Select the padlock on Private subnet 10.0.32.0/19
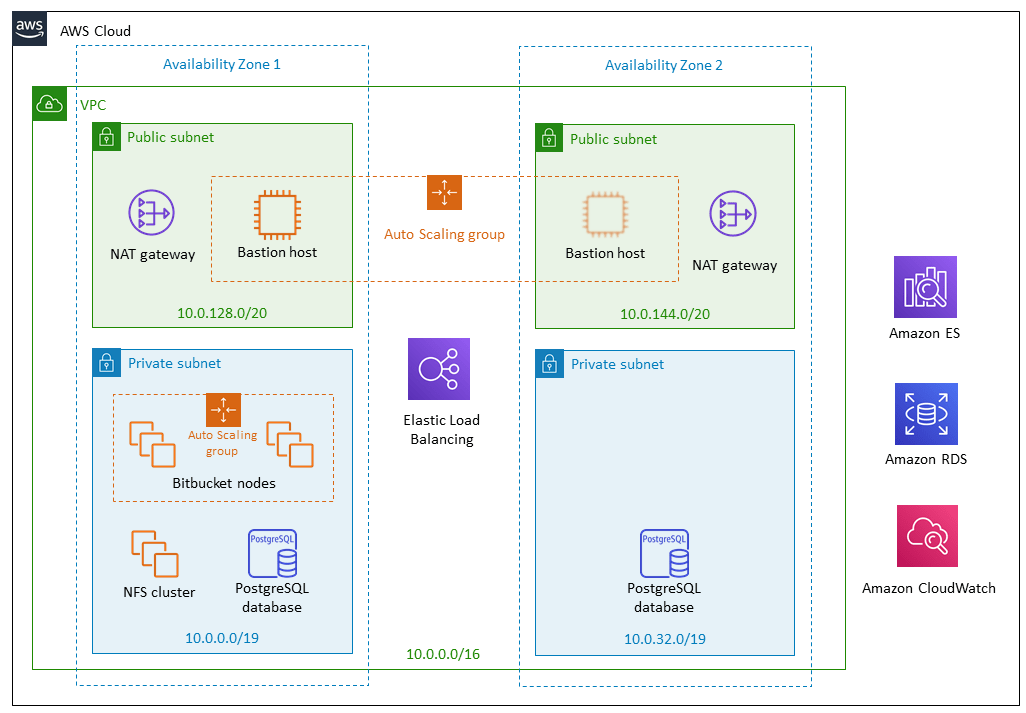 click(549, 364)
